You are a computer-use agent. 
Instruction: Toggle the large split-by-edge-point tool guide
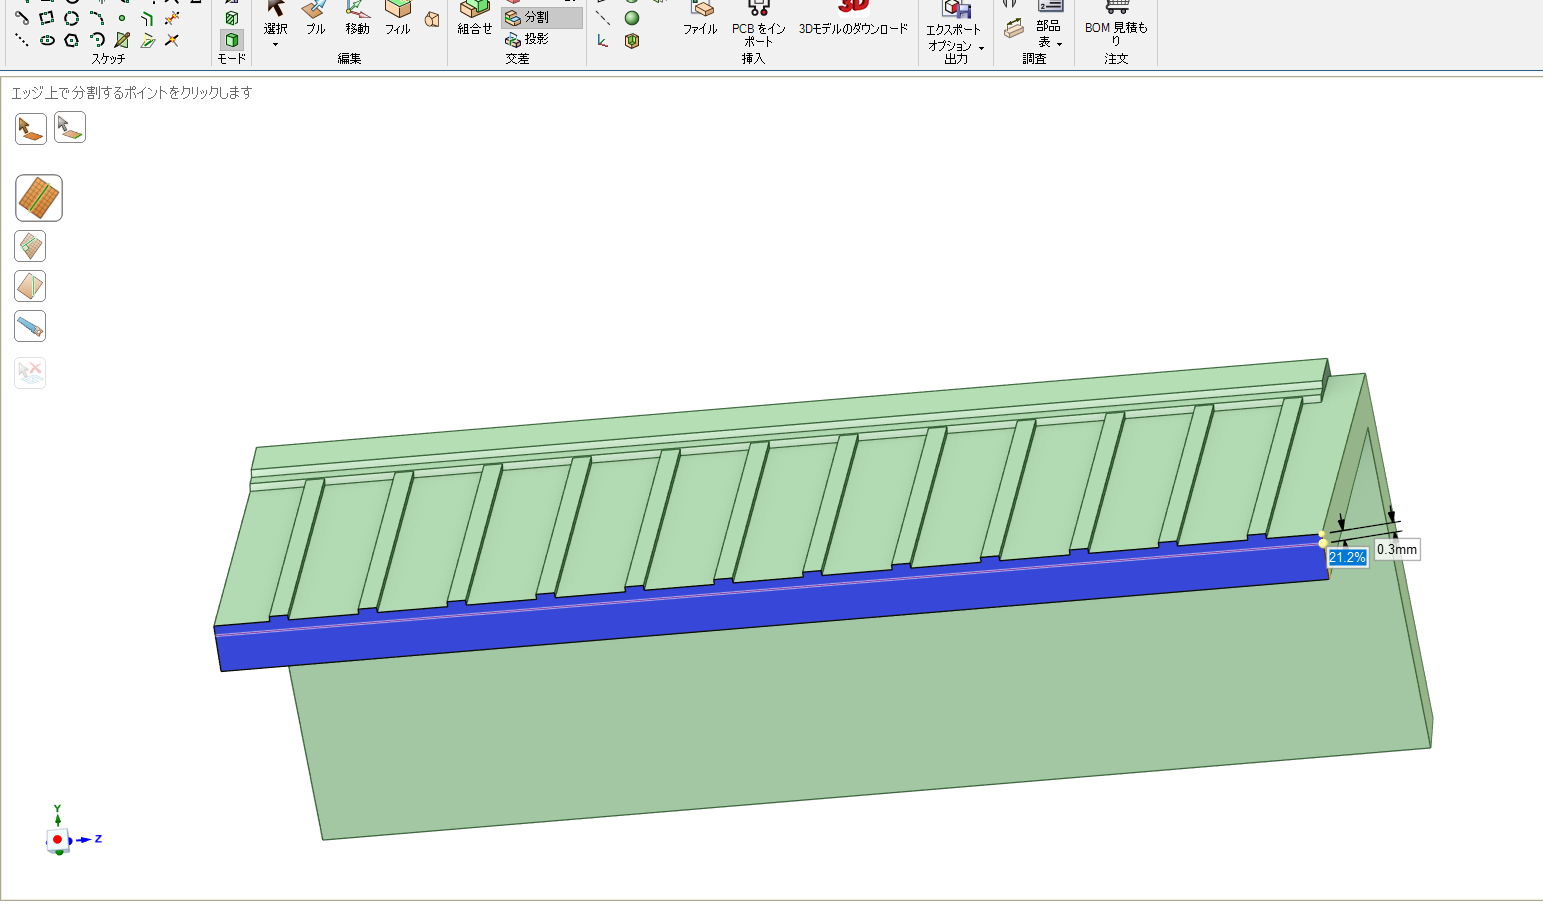pos(39,198)
